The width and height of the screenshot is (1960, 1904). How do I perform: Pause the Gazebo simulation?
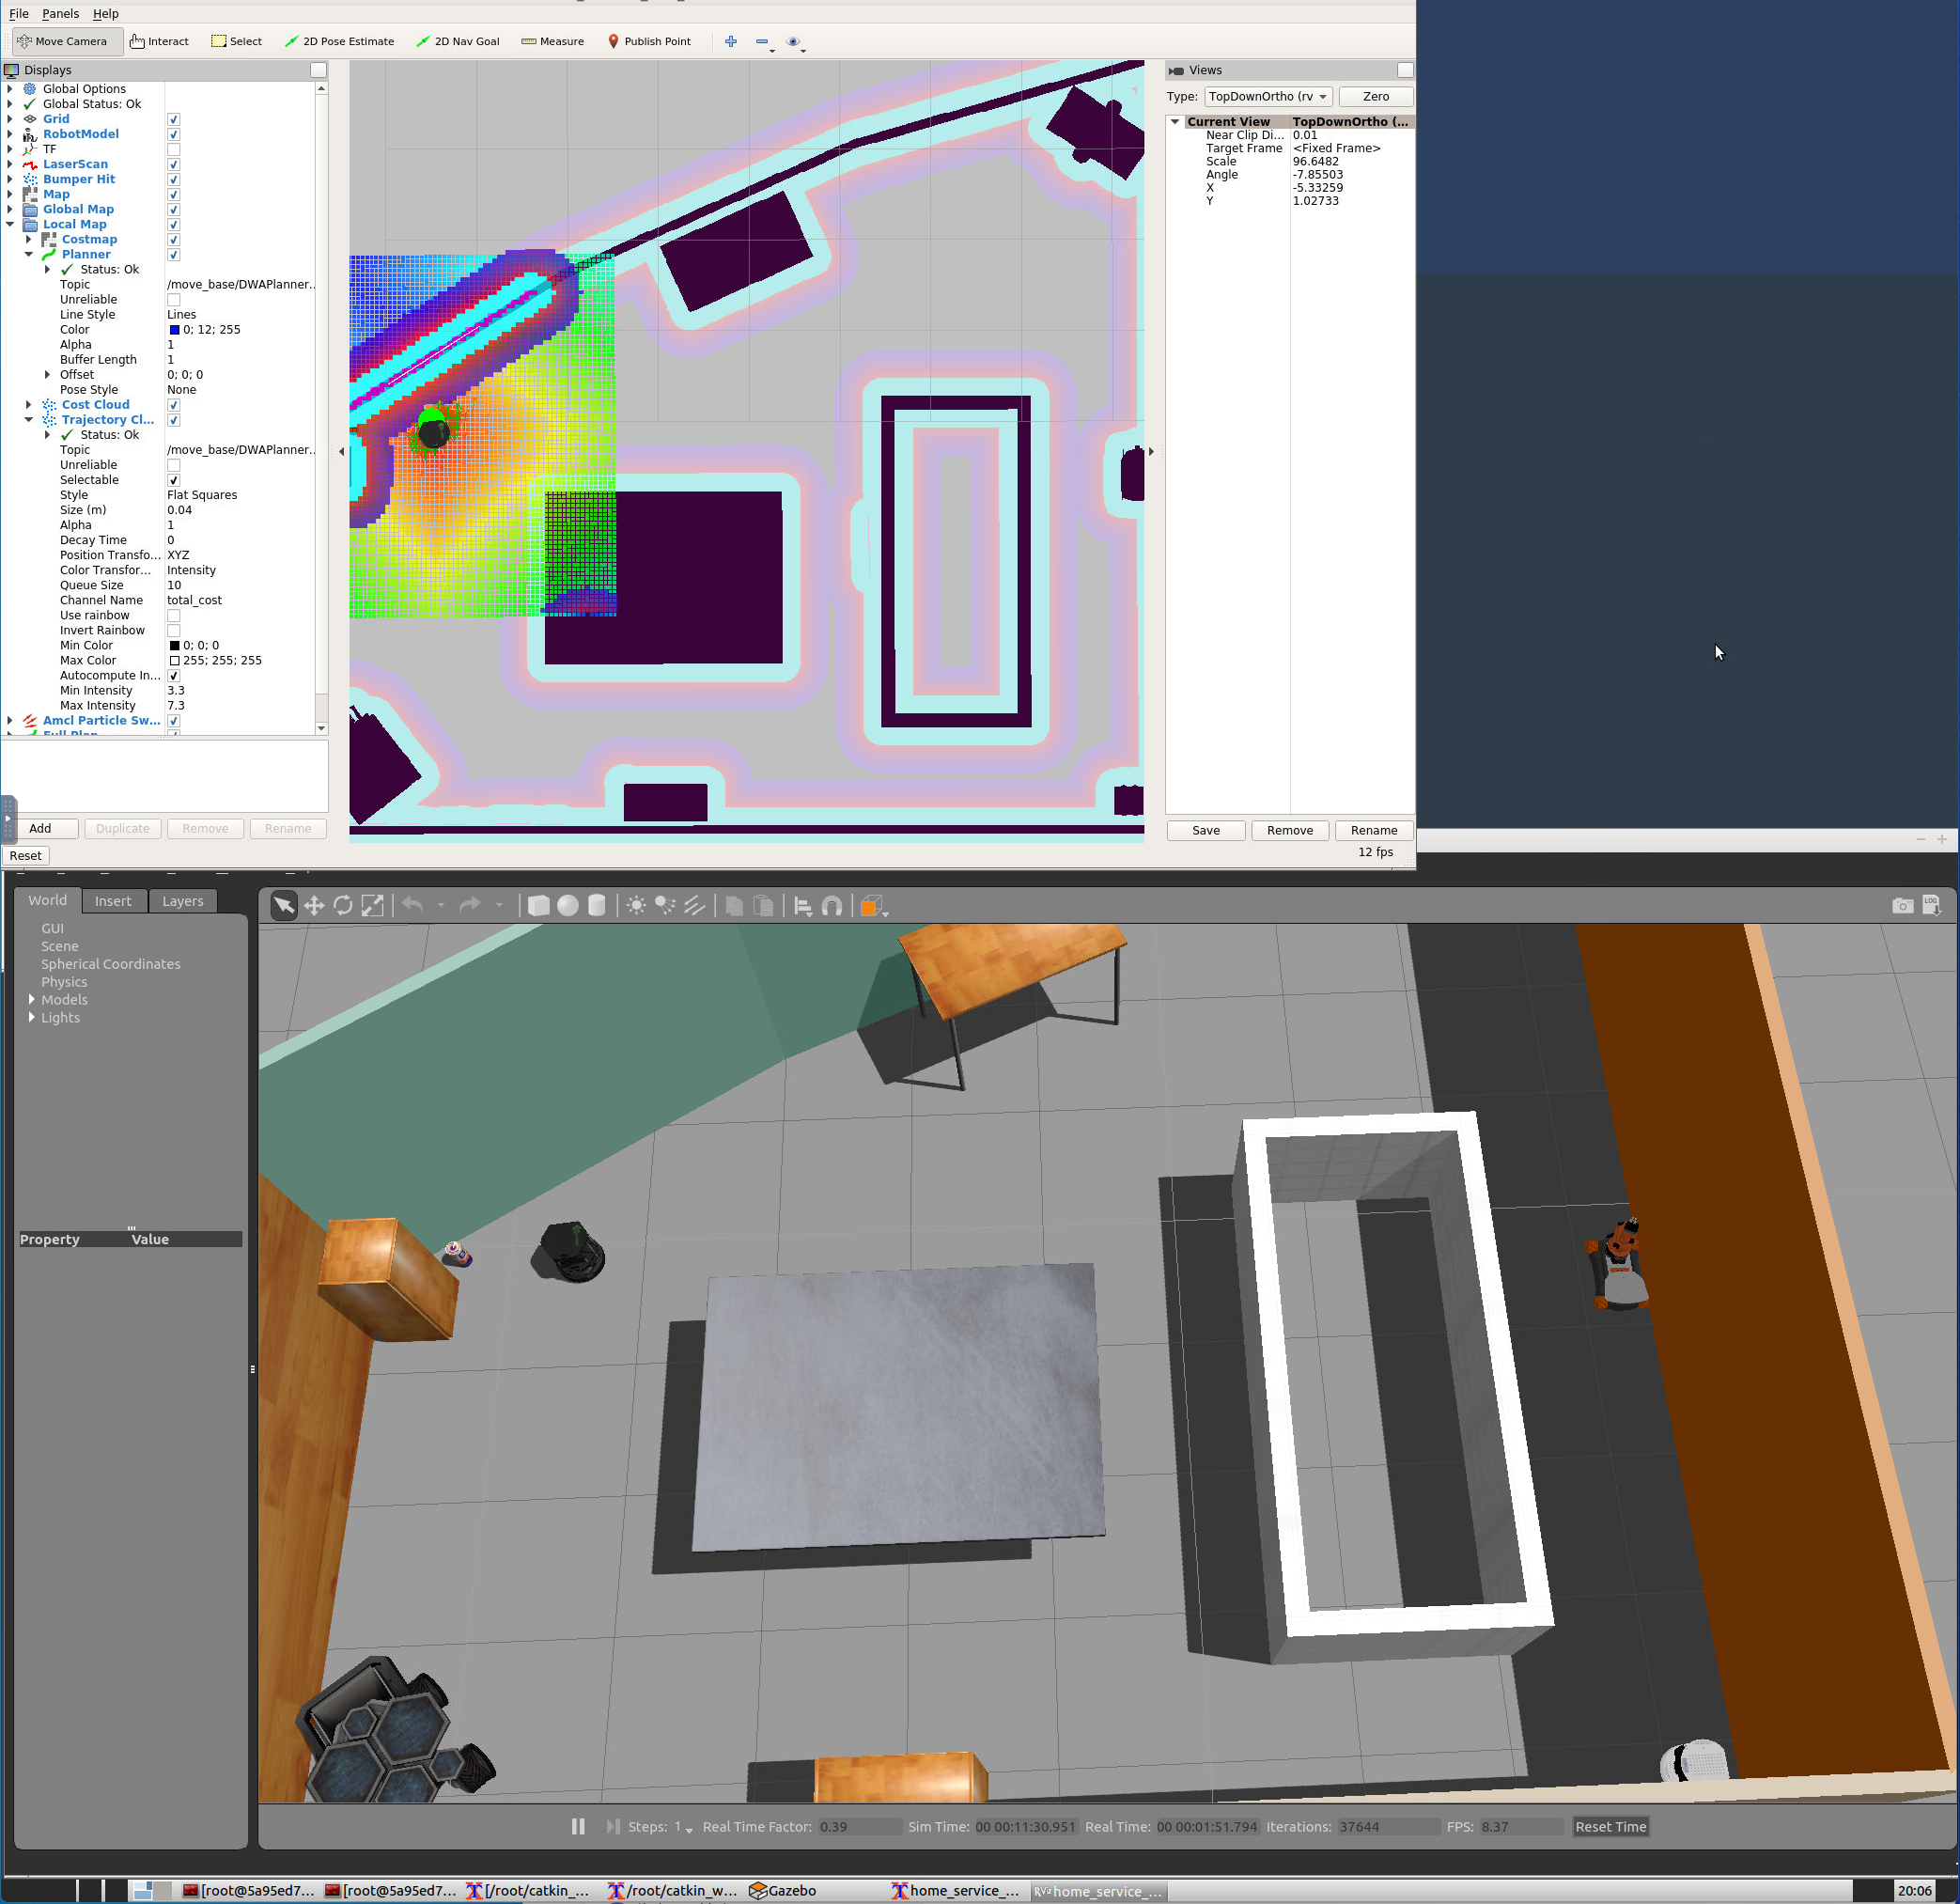pyautogui.click(x=578, y=1827)
